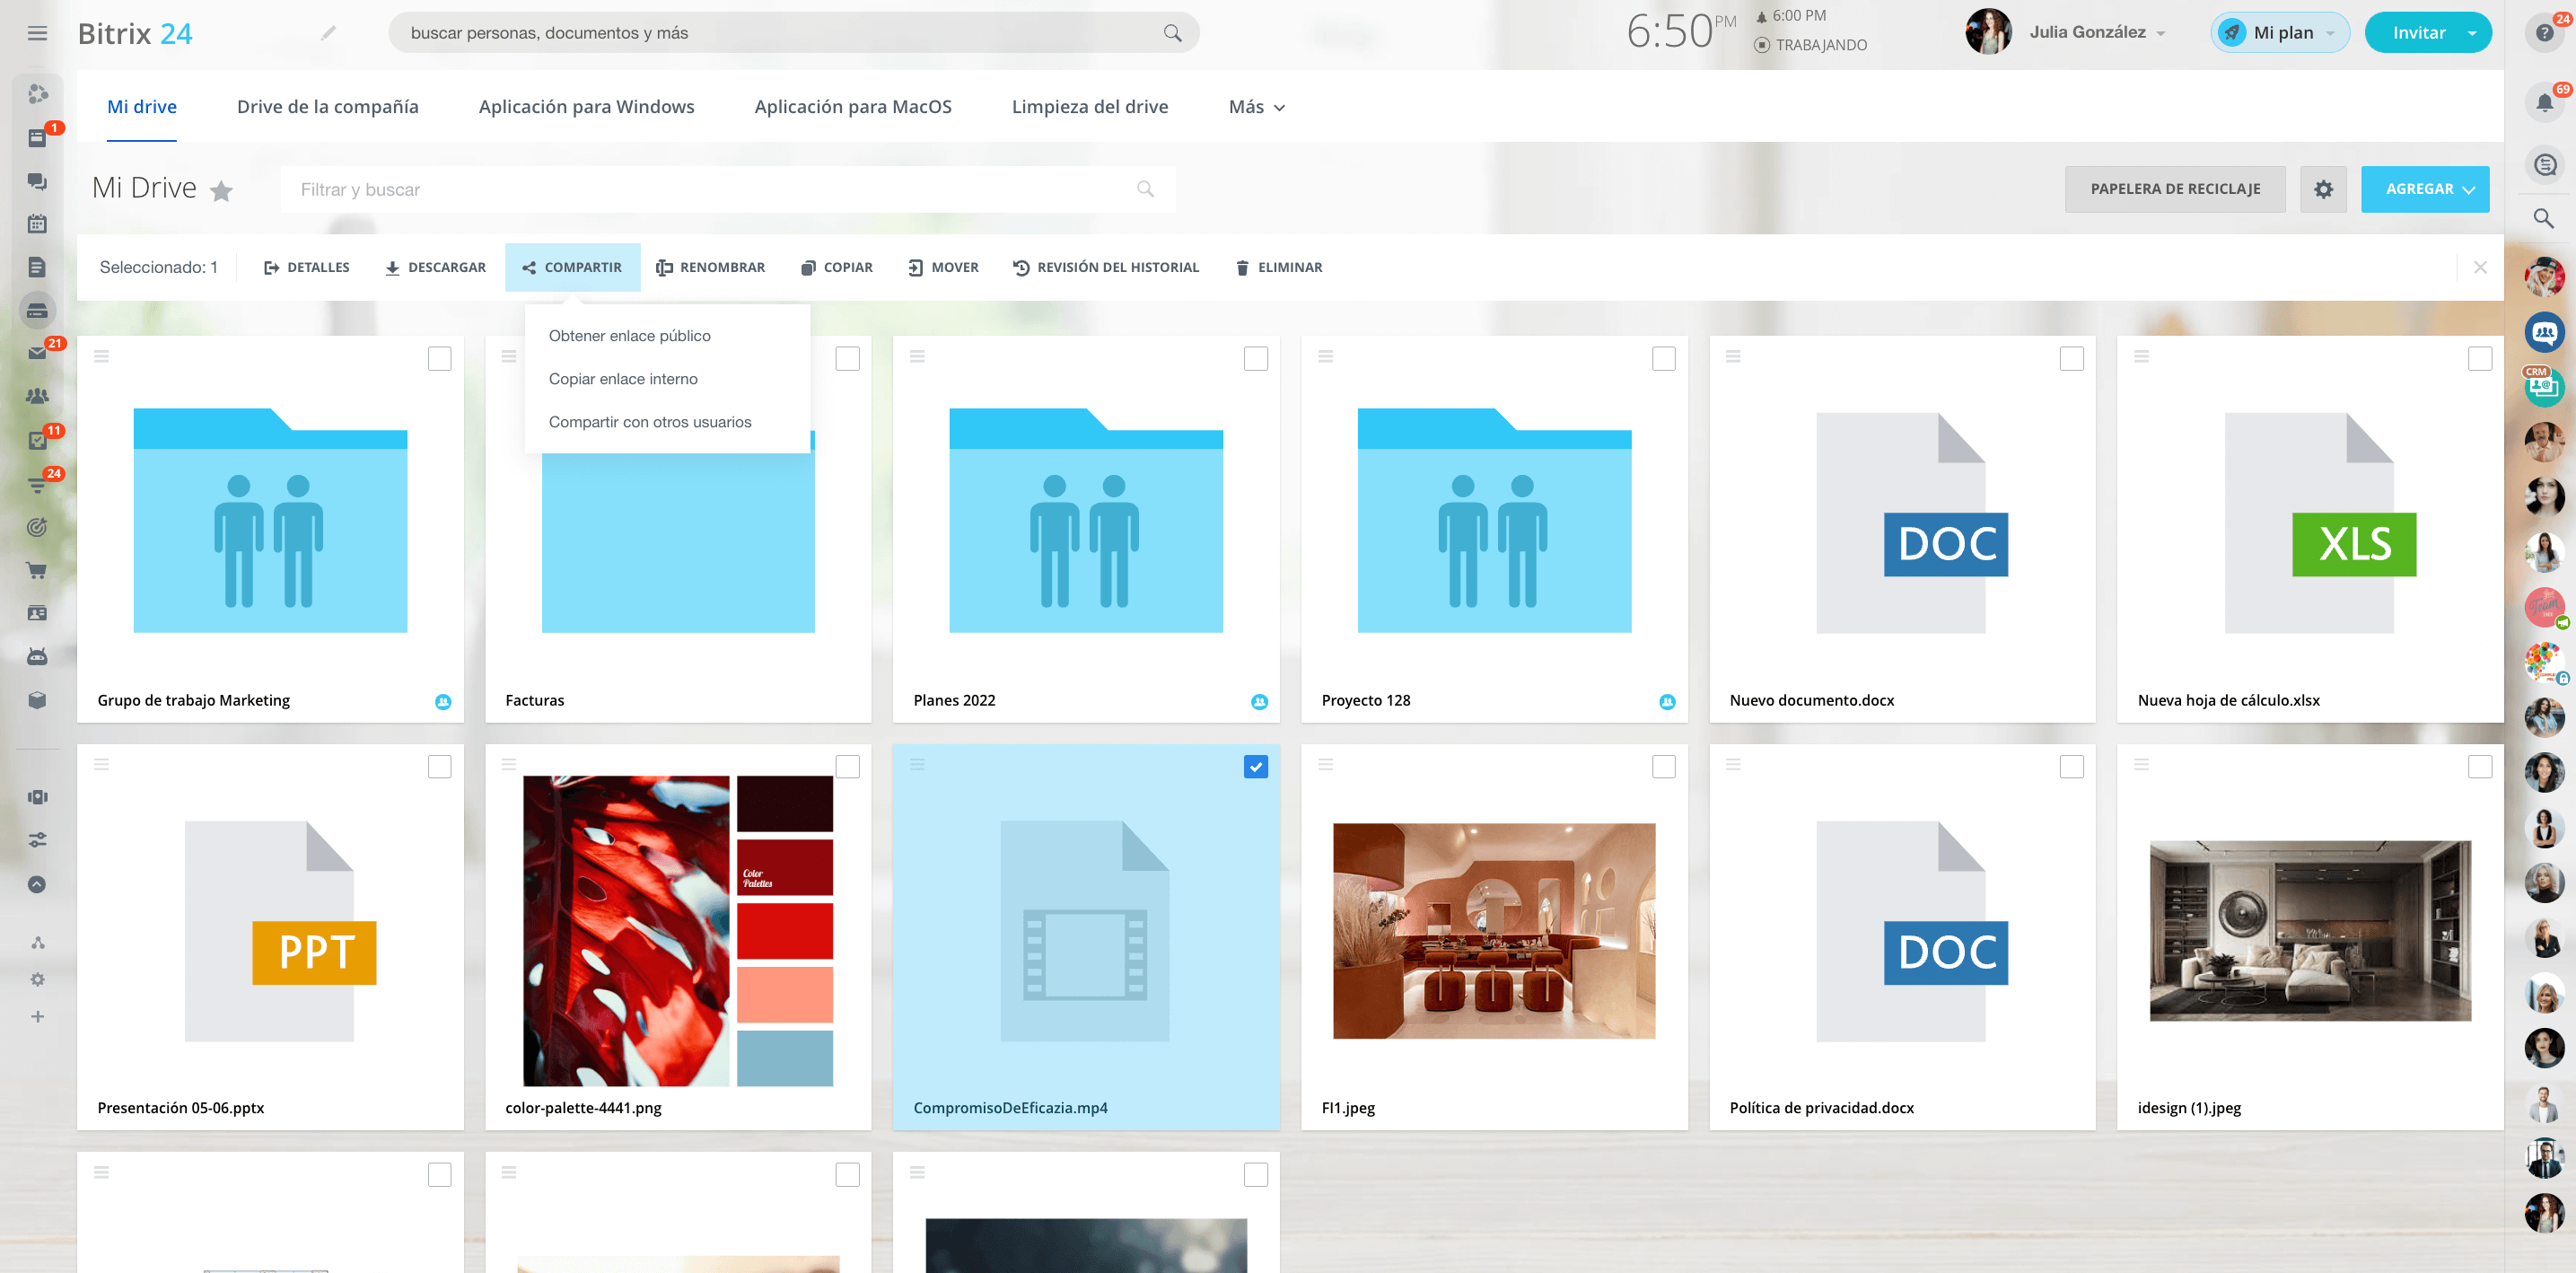Open the help question mark icon
The width and height of the screenshot is (2576, 1273).
(x=2544, y=33)
